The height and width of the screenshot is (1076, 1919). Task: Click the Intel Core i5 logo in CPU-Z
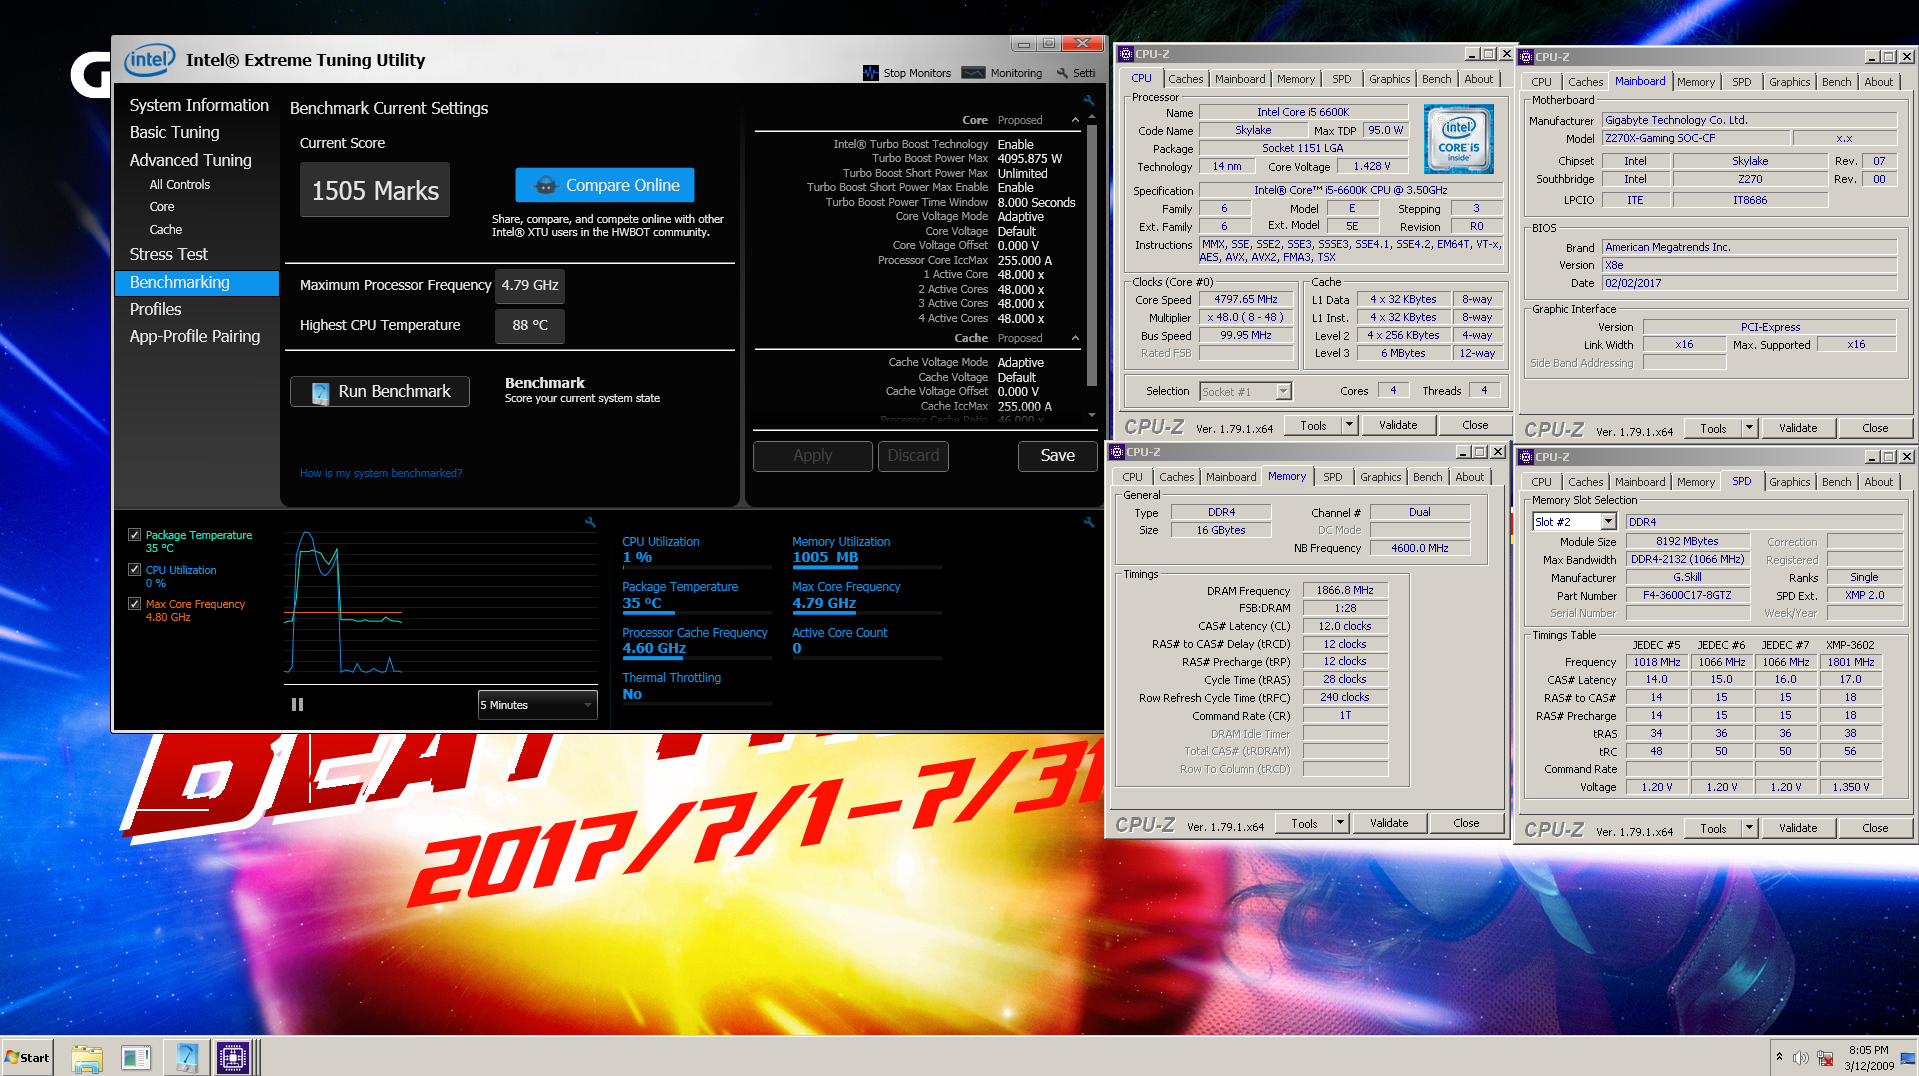tap(1458, 139)
